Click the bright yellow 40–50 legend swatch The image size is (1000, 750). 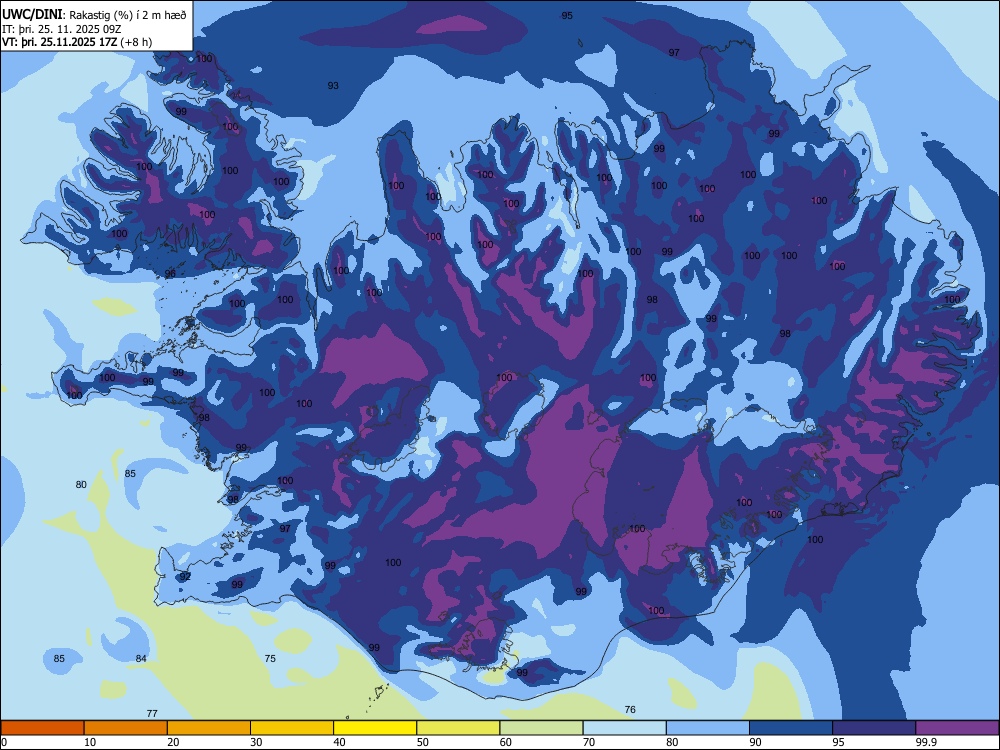point(375,728)
